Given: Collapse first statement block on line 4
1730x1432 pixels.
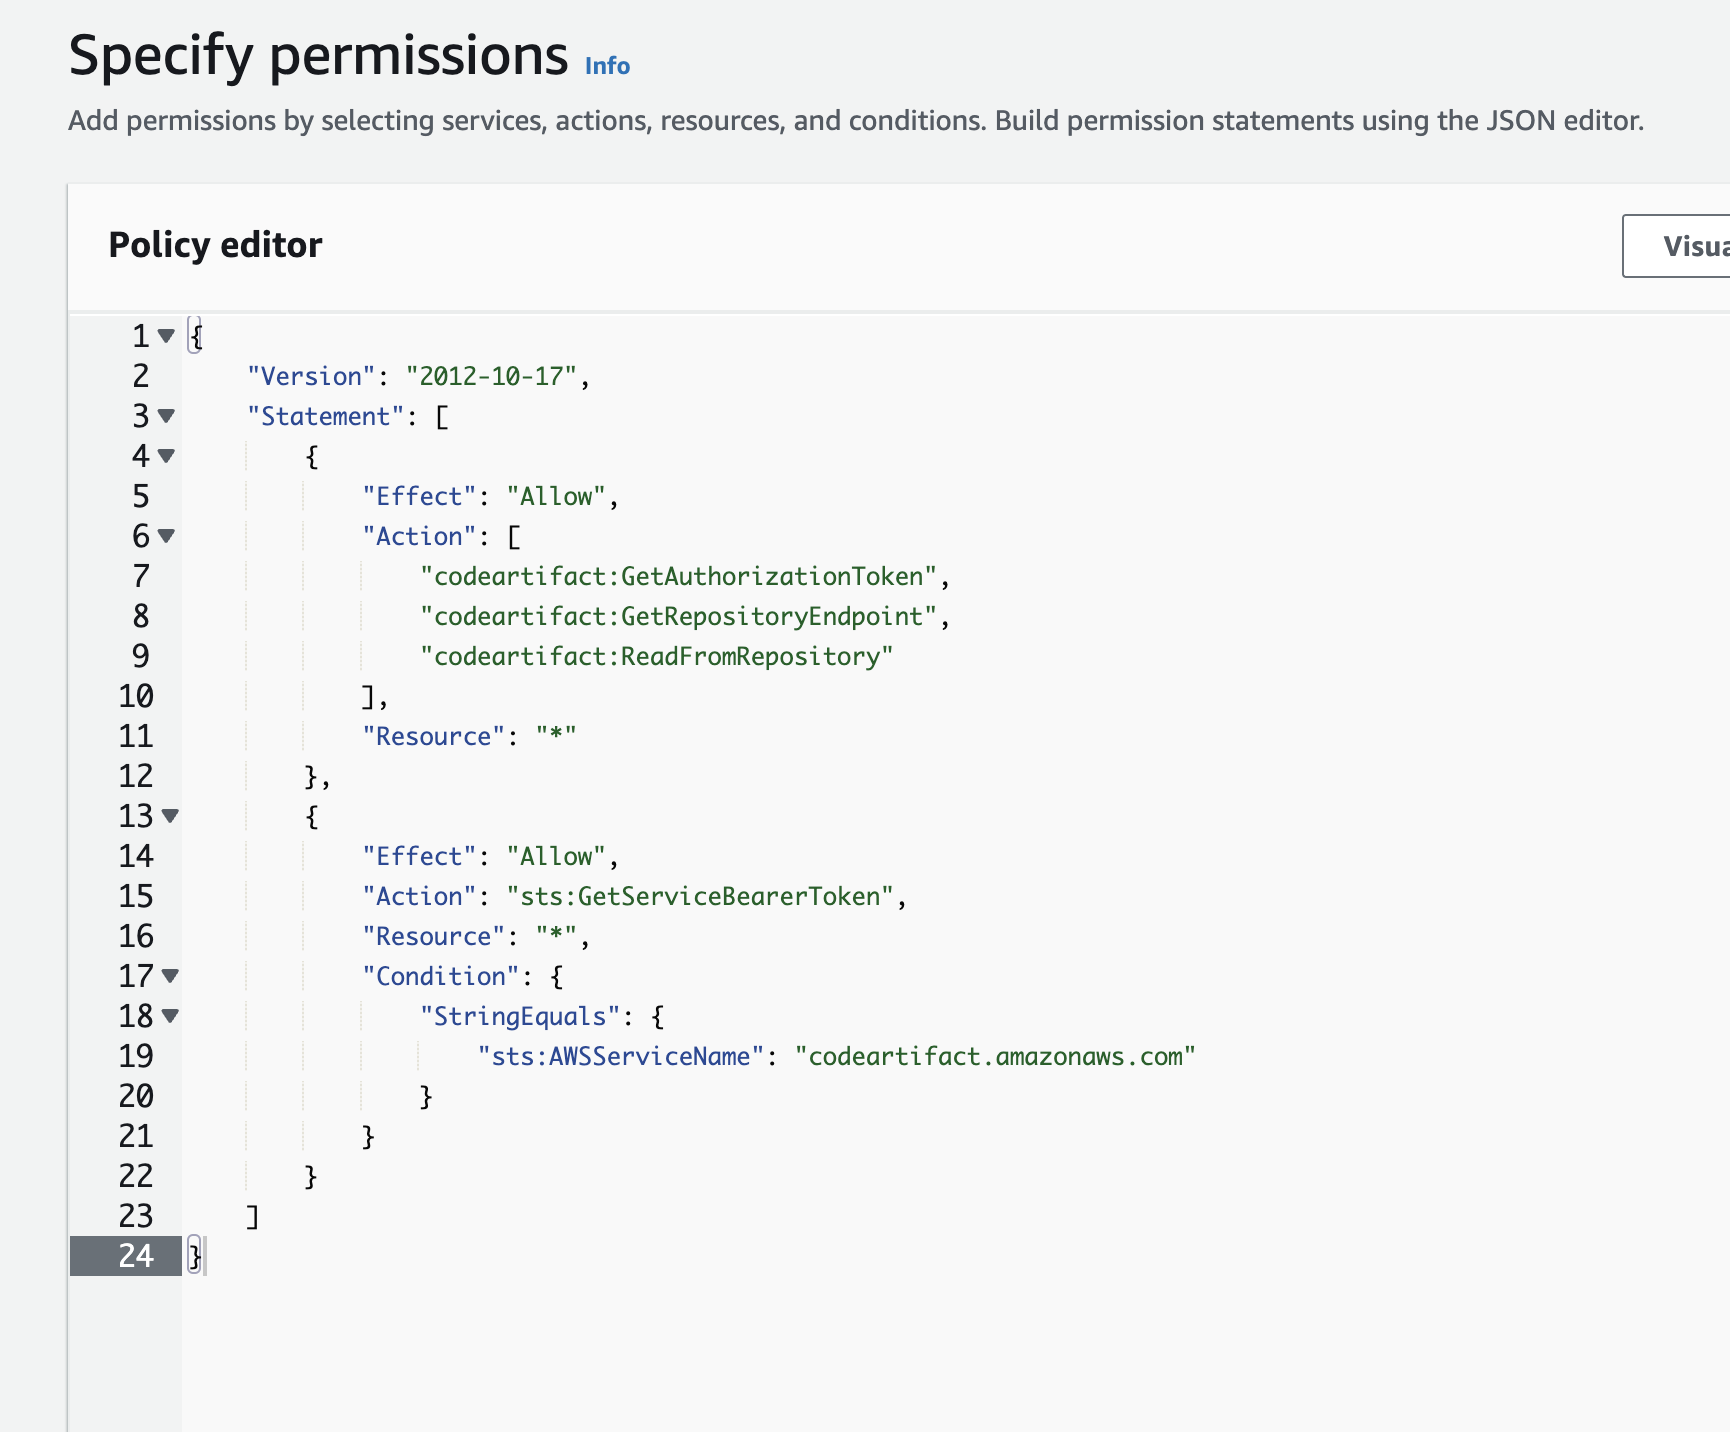Looking at the screenshot, I should [x=166, y=456].
